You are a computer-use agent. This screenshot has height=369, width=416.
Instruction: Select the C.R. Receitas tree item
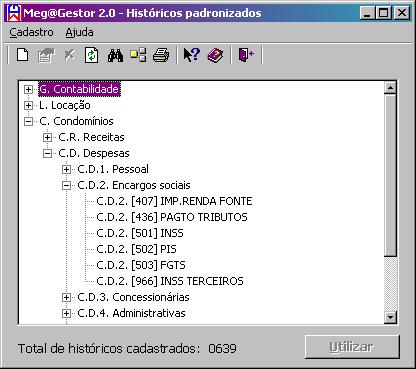[x=91, y=137]
